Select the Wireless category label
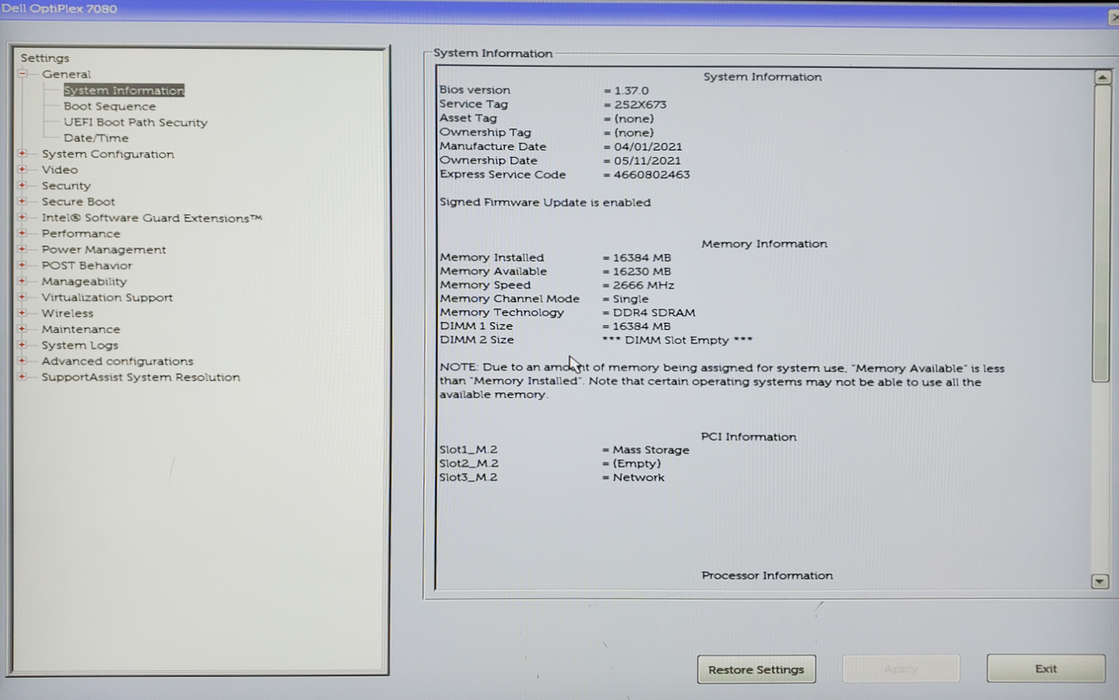Image resolution: width=1119 pixels, height=700 pixels. pos(68,313)
